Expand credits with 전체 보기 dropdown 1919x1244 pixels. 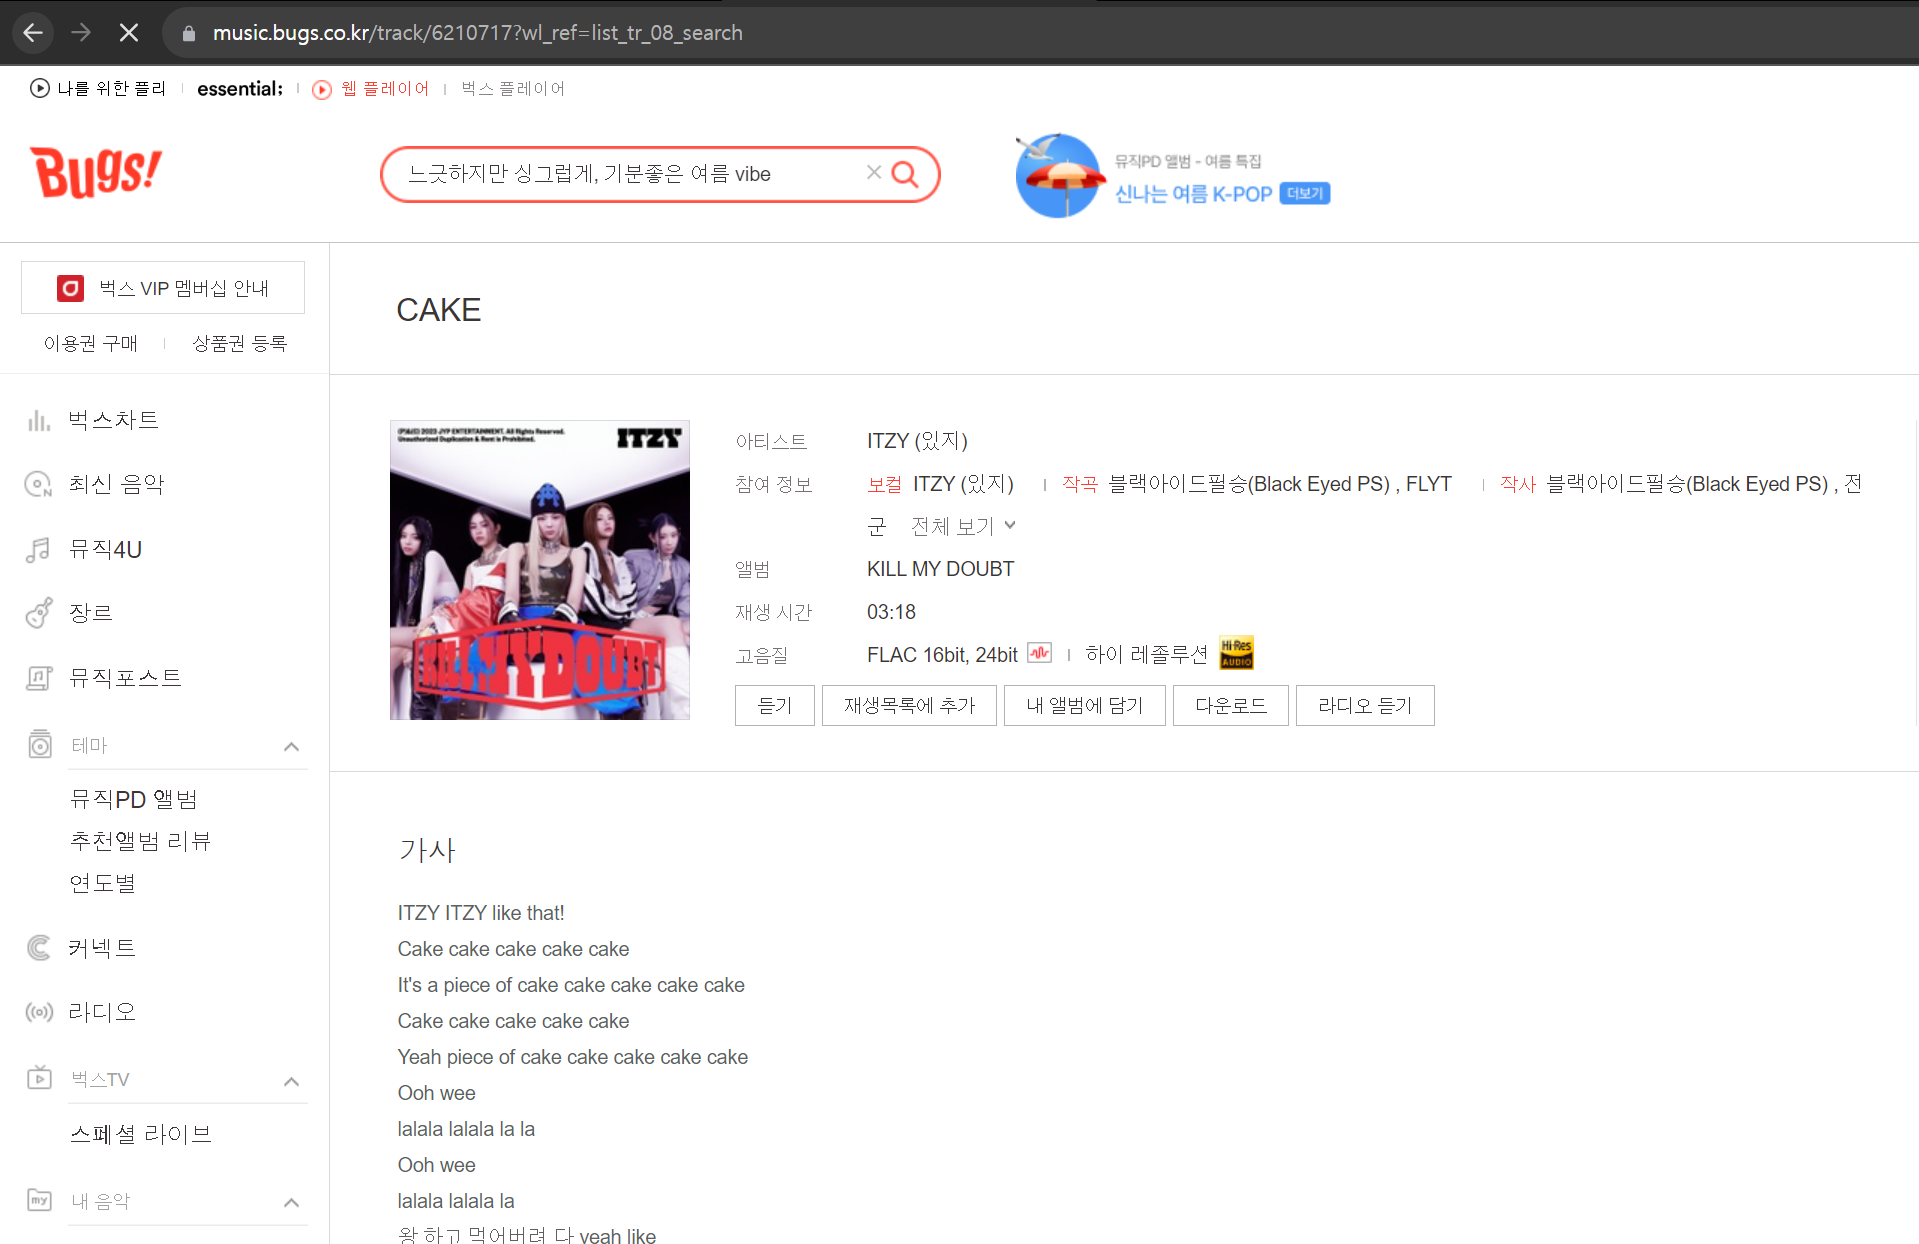[963, 526]
